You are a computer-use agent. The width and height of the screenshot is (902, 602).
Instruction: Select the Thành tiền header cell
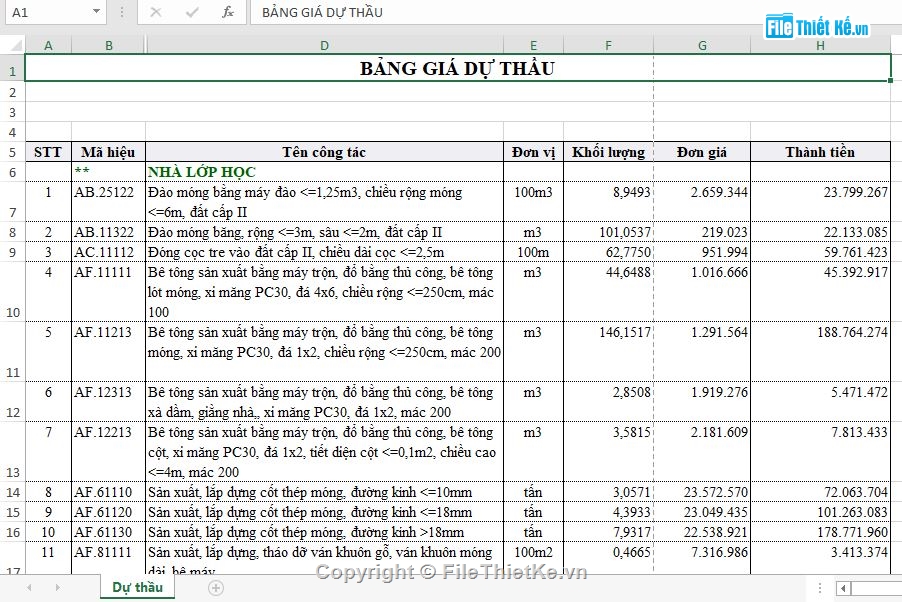(820, 152)
